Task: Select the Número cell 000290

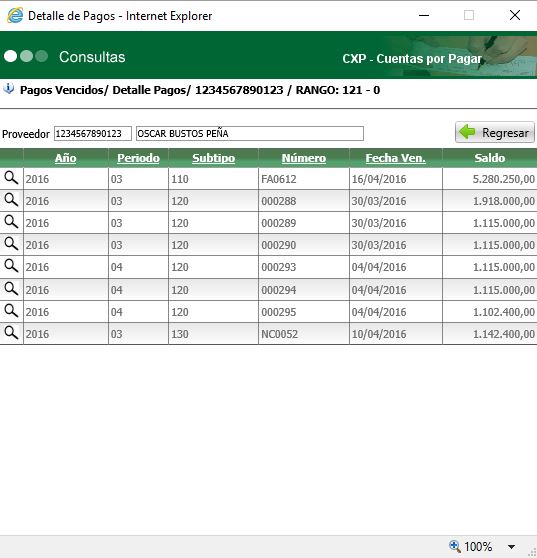Action: coord(279,245)
